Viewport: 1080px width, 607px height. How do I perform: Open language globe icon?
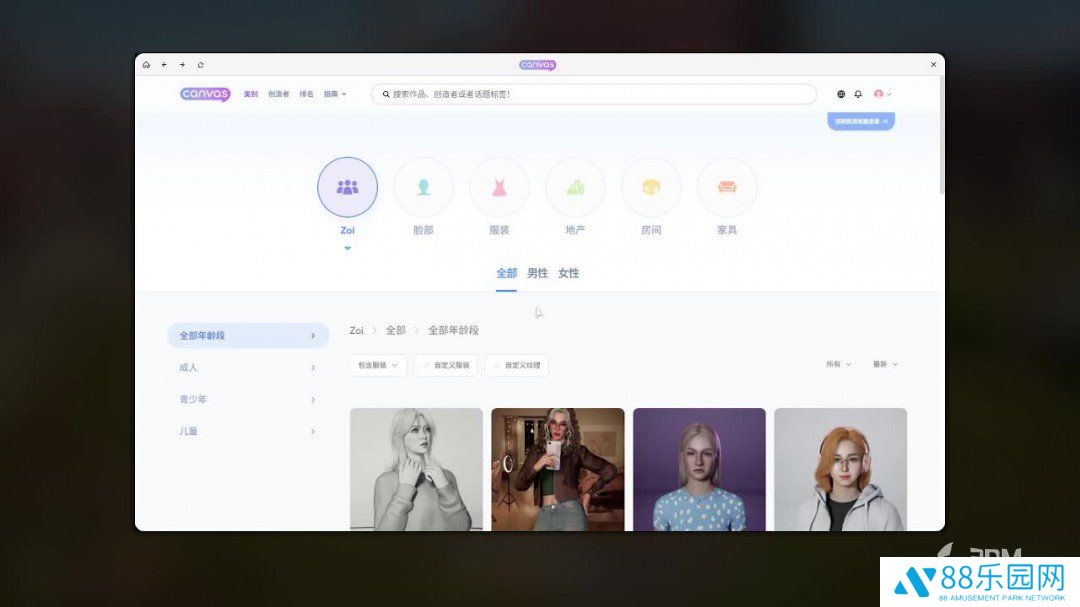841,94
